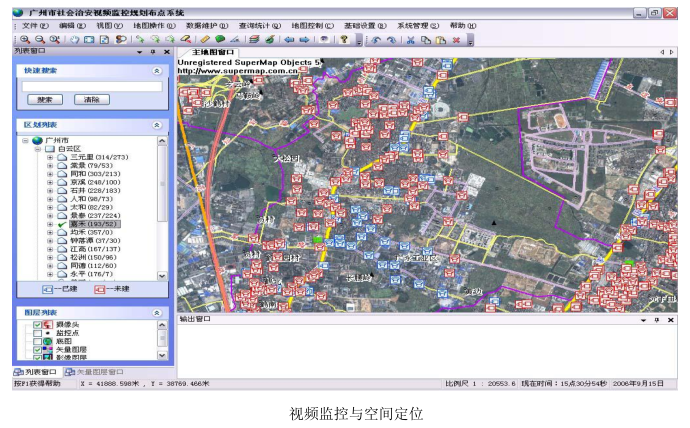The width and height of the screenshot is (690, 428).
Task: Click the paste clipboard icon
Action: 440,40
